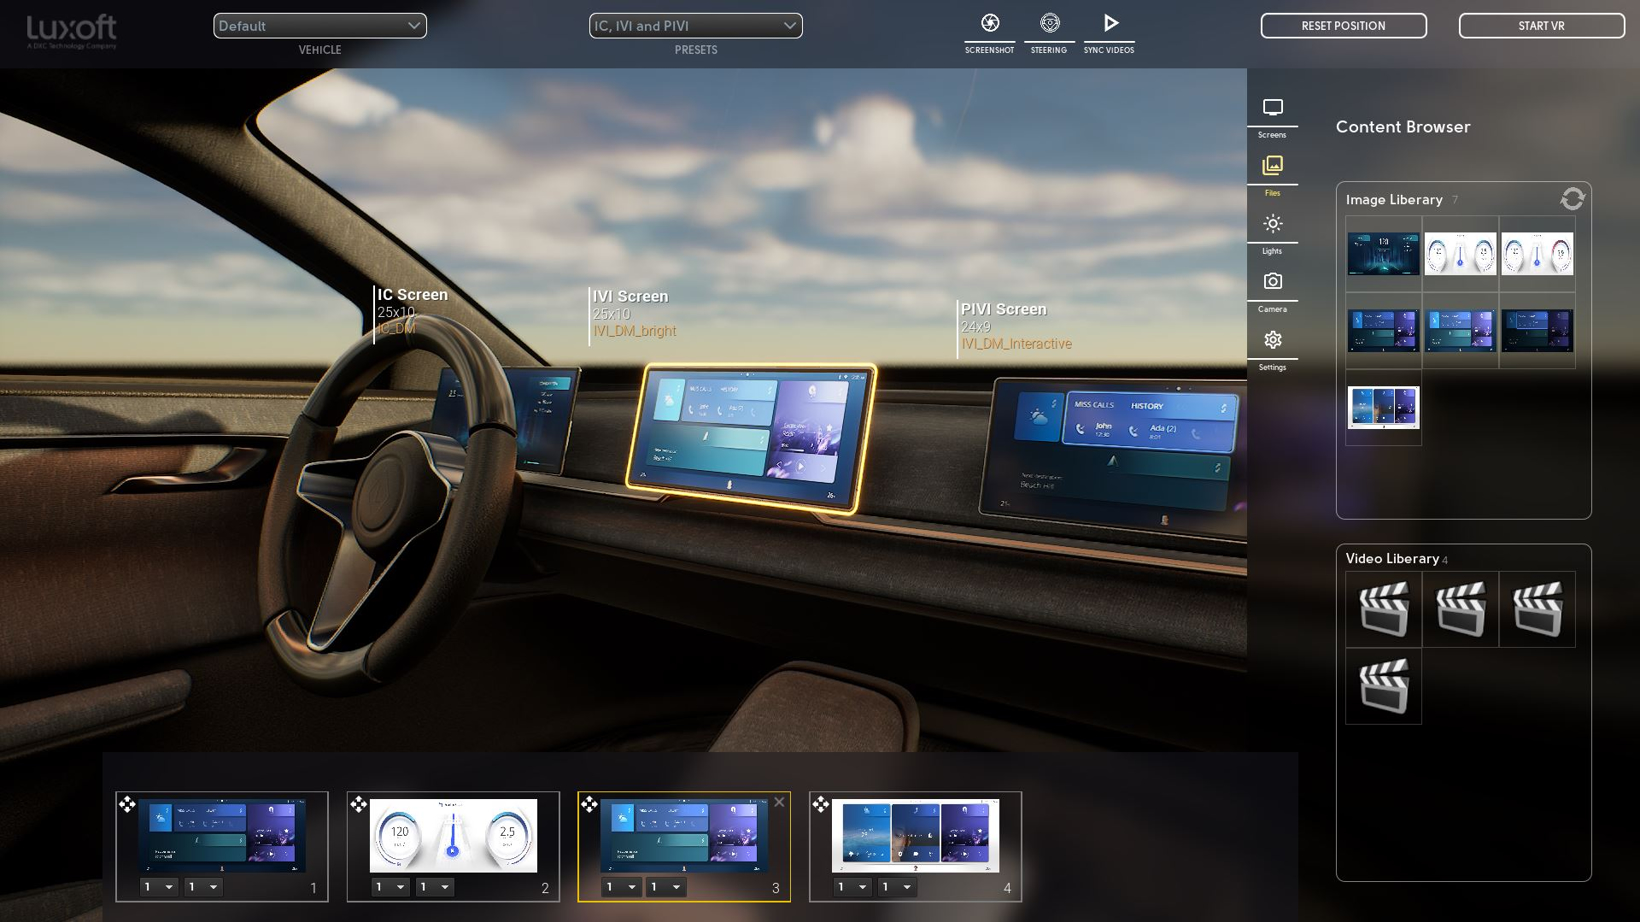Screen dimensions: 1640x922
Task: Click move handle icon on slot 4
Action: point(821,804)
